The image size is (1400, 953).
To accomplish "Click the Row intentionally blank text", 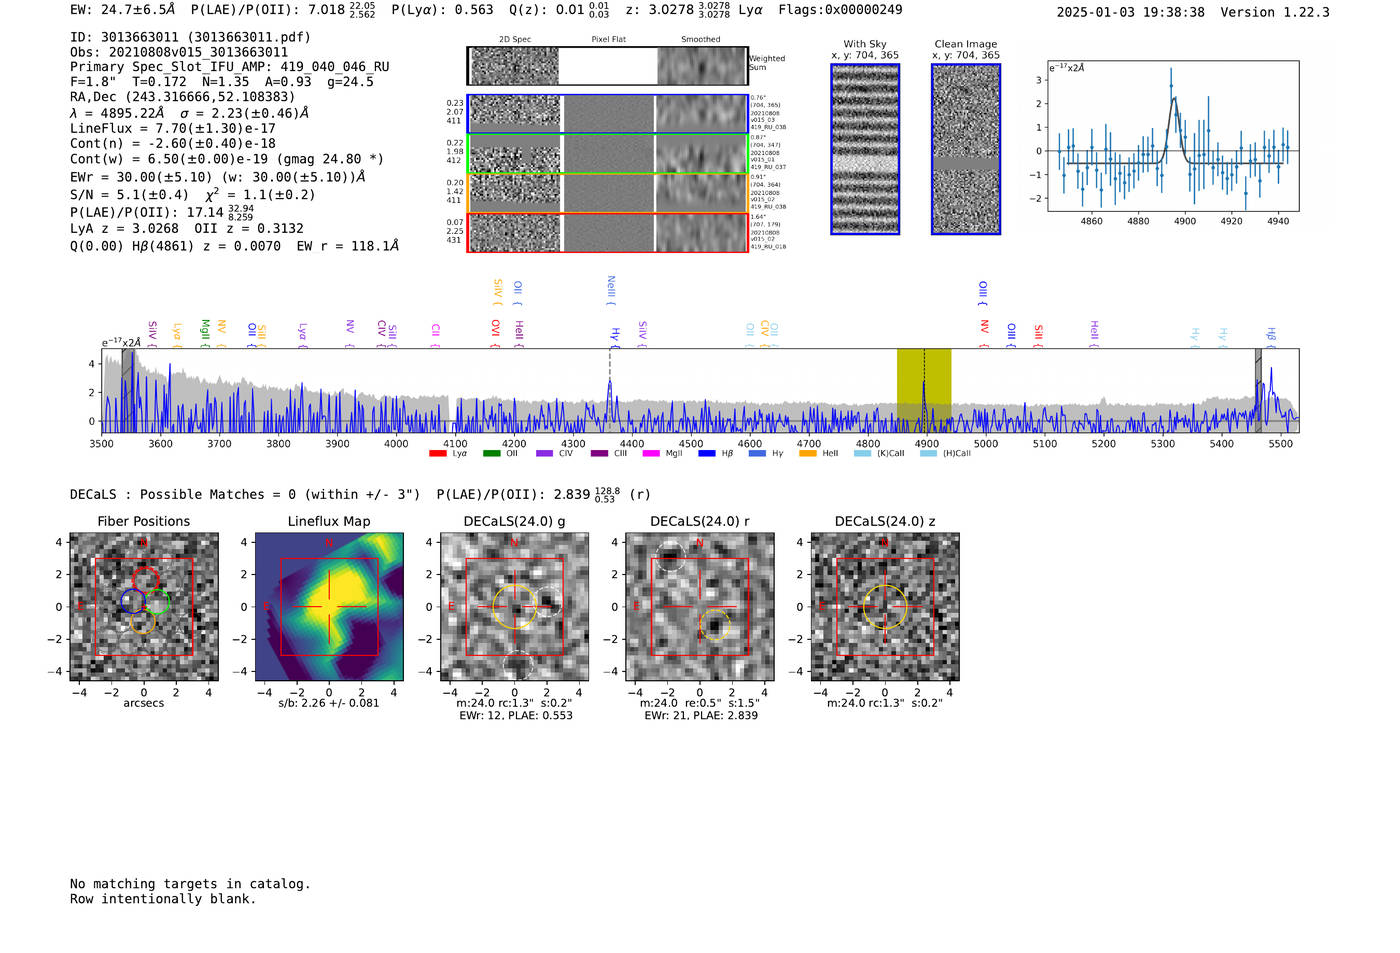I will [x=163, y=899].
